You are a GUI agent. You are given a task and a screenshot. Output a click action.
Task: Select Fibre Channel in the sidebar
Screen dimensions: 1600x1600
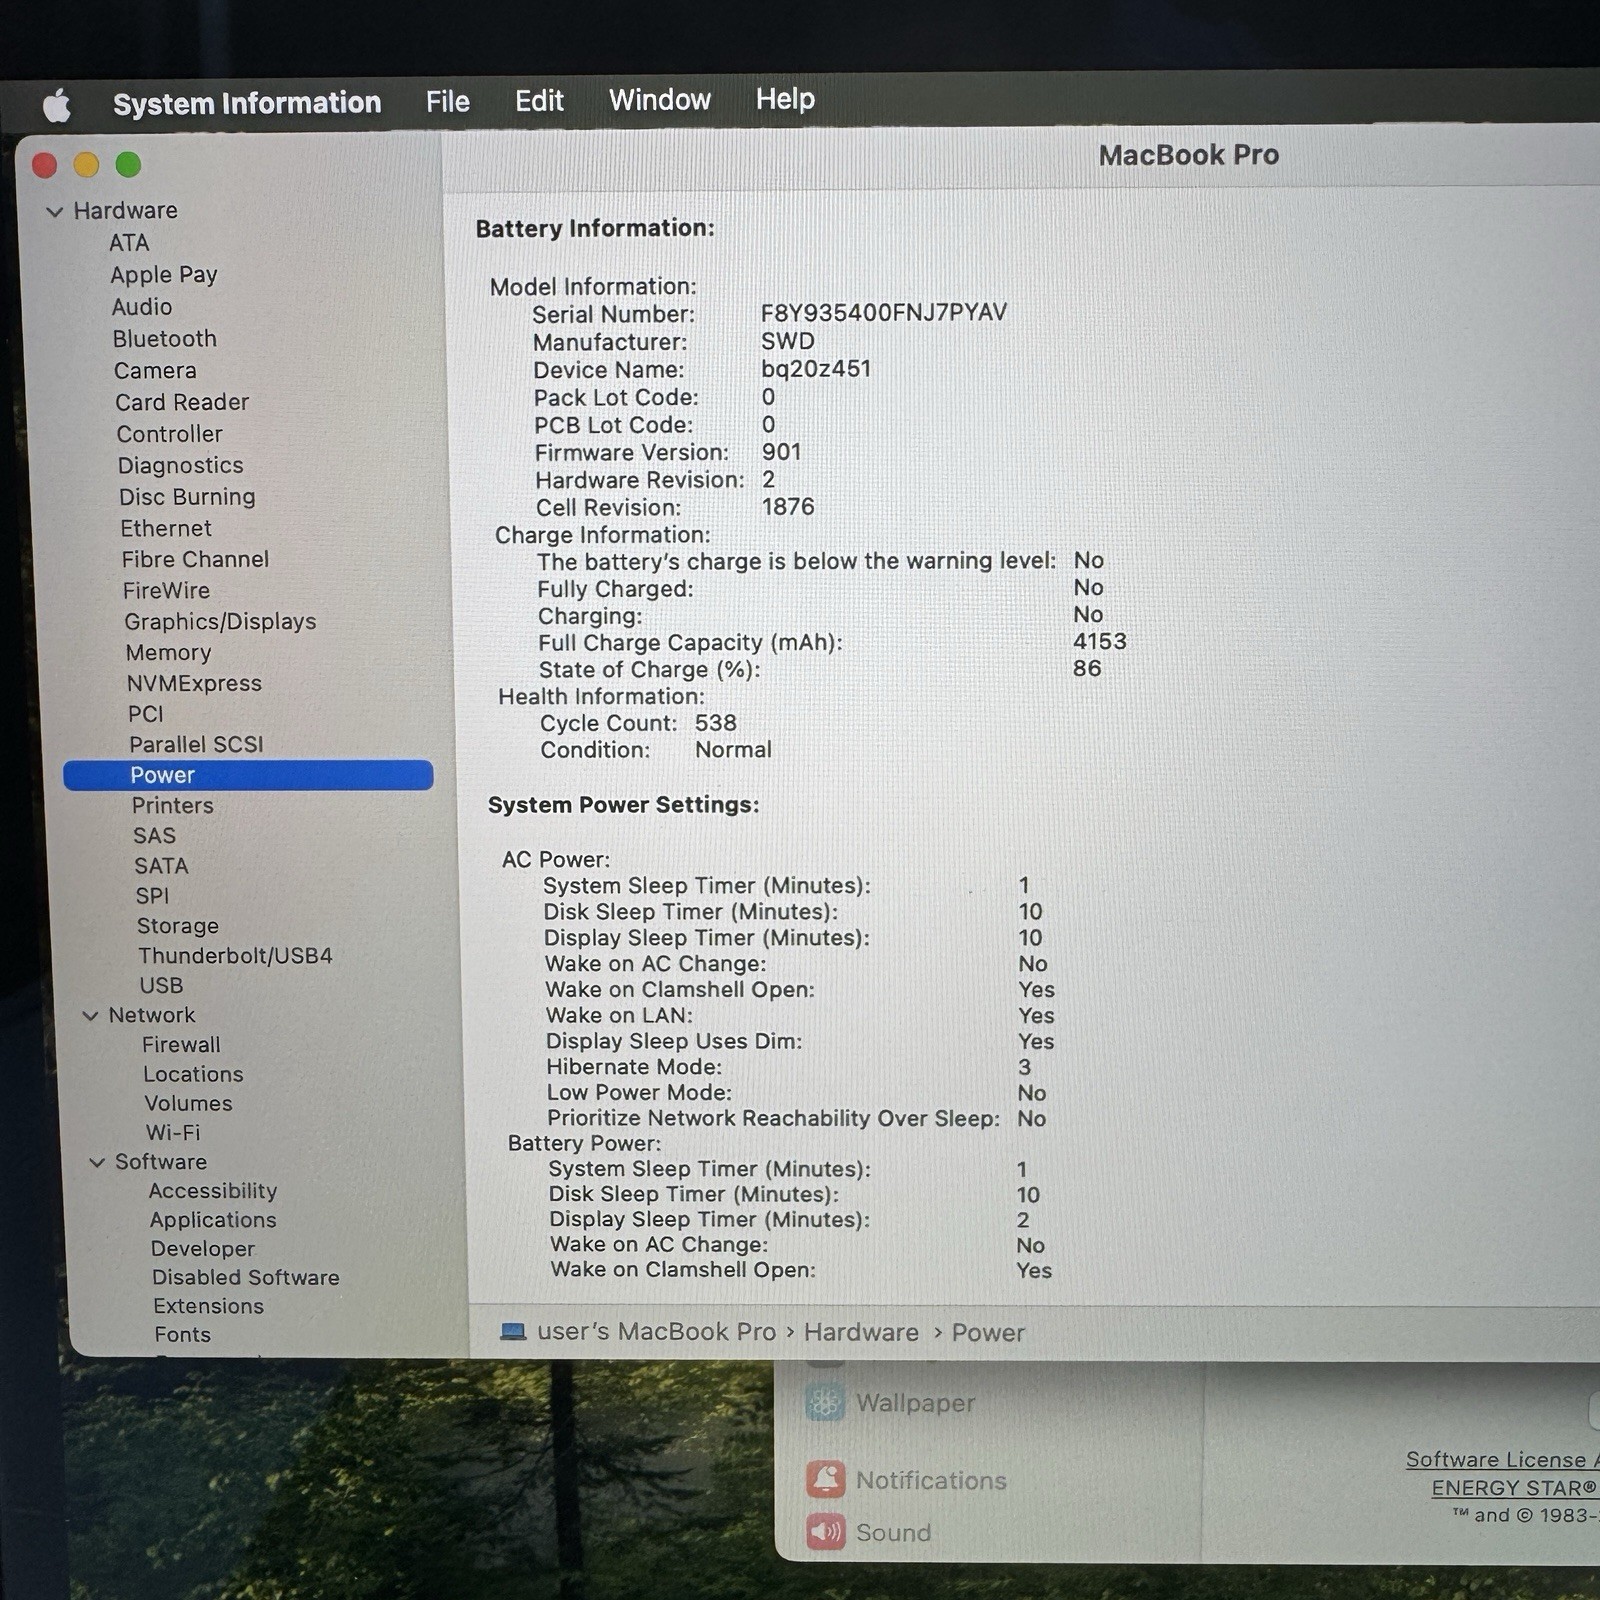click(195, 559)
